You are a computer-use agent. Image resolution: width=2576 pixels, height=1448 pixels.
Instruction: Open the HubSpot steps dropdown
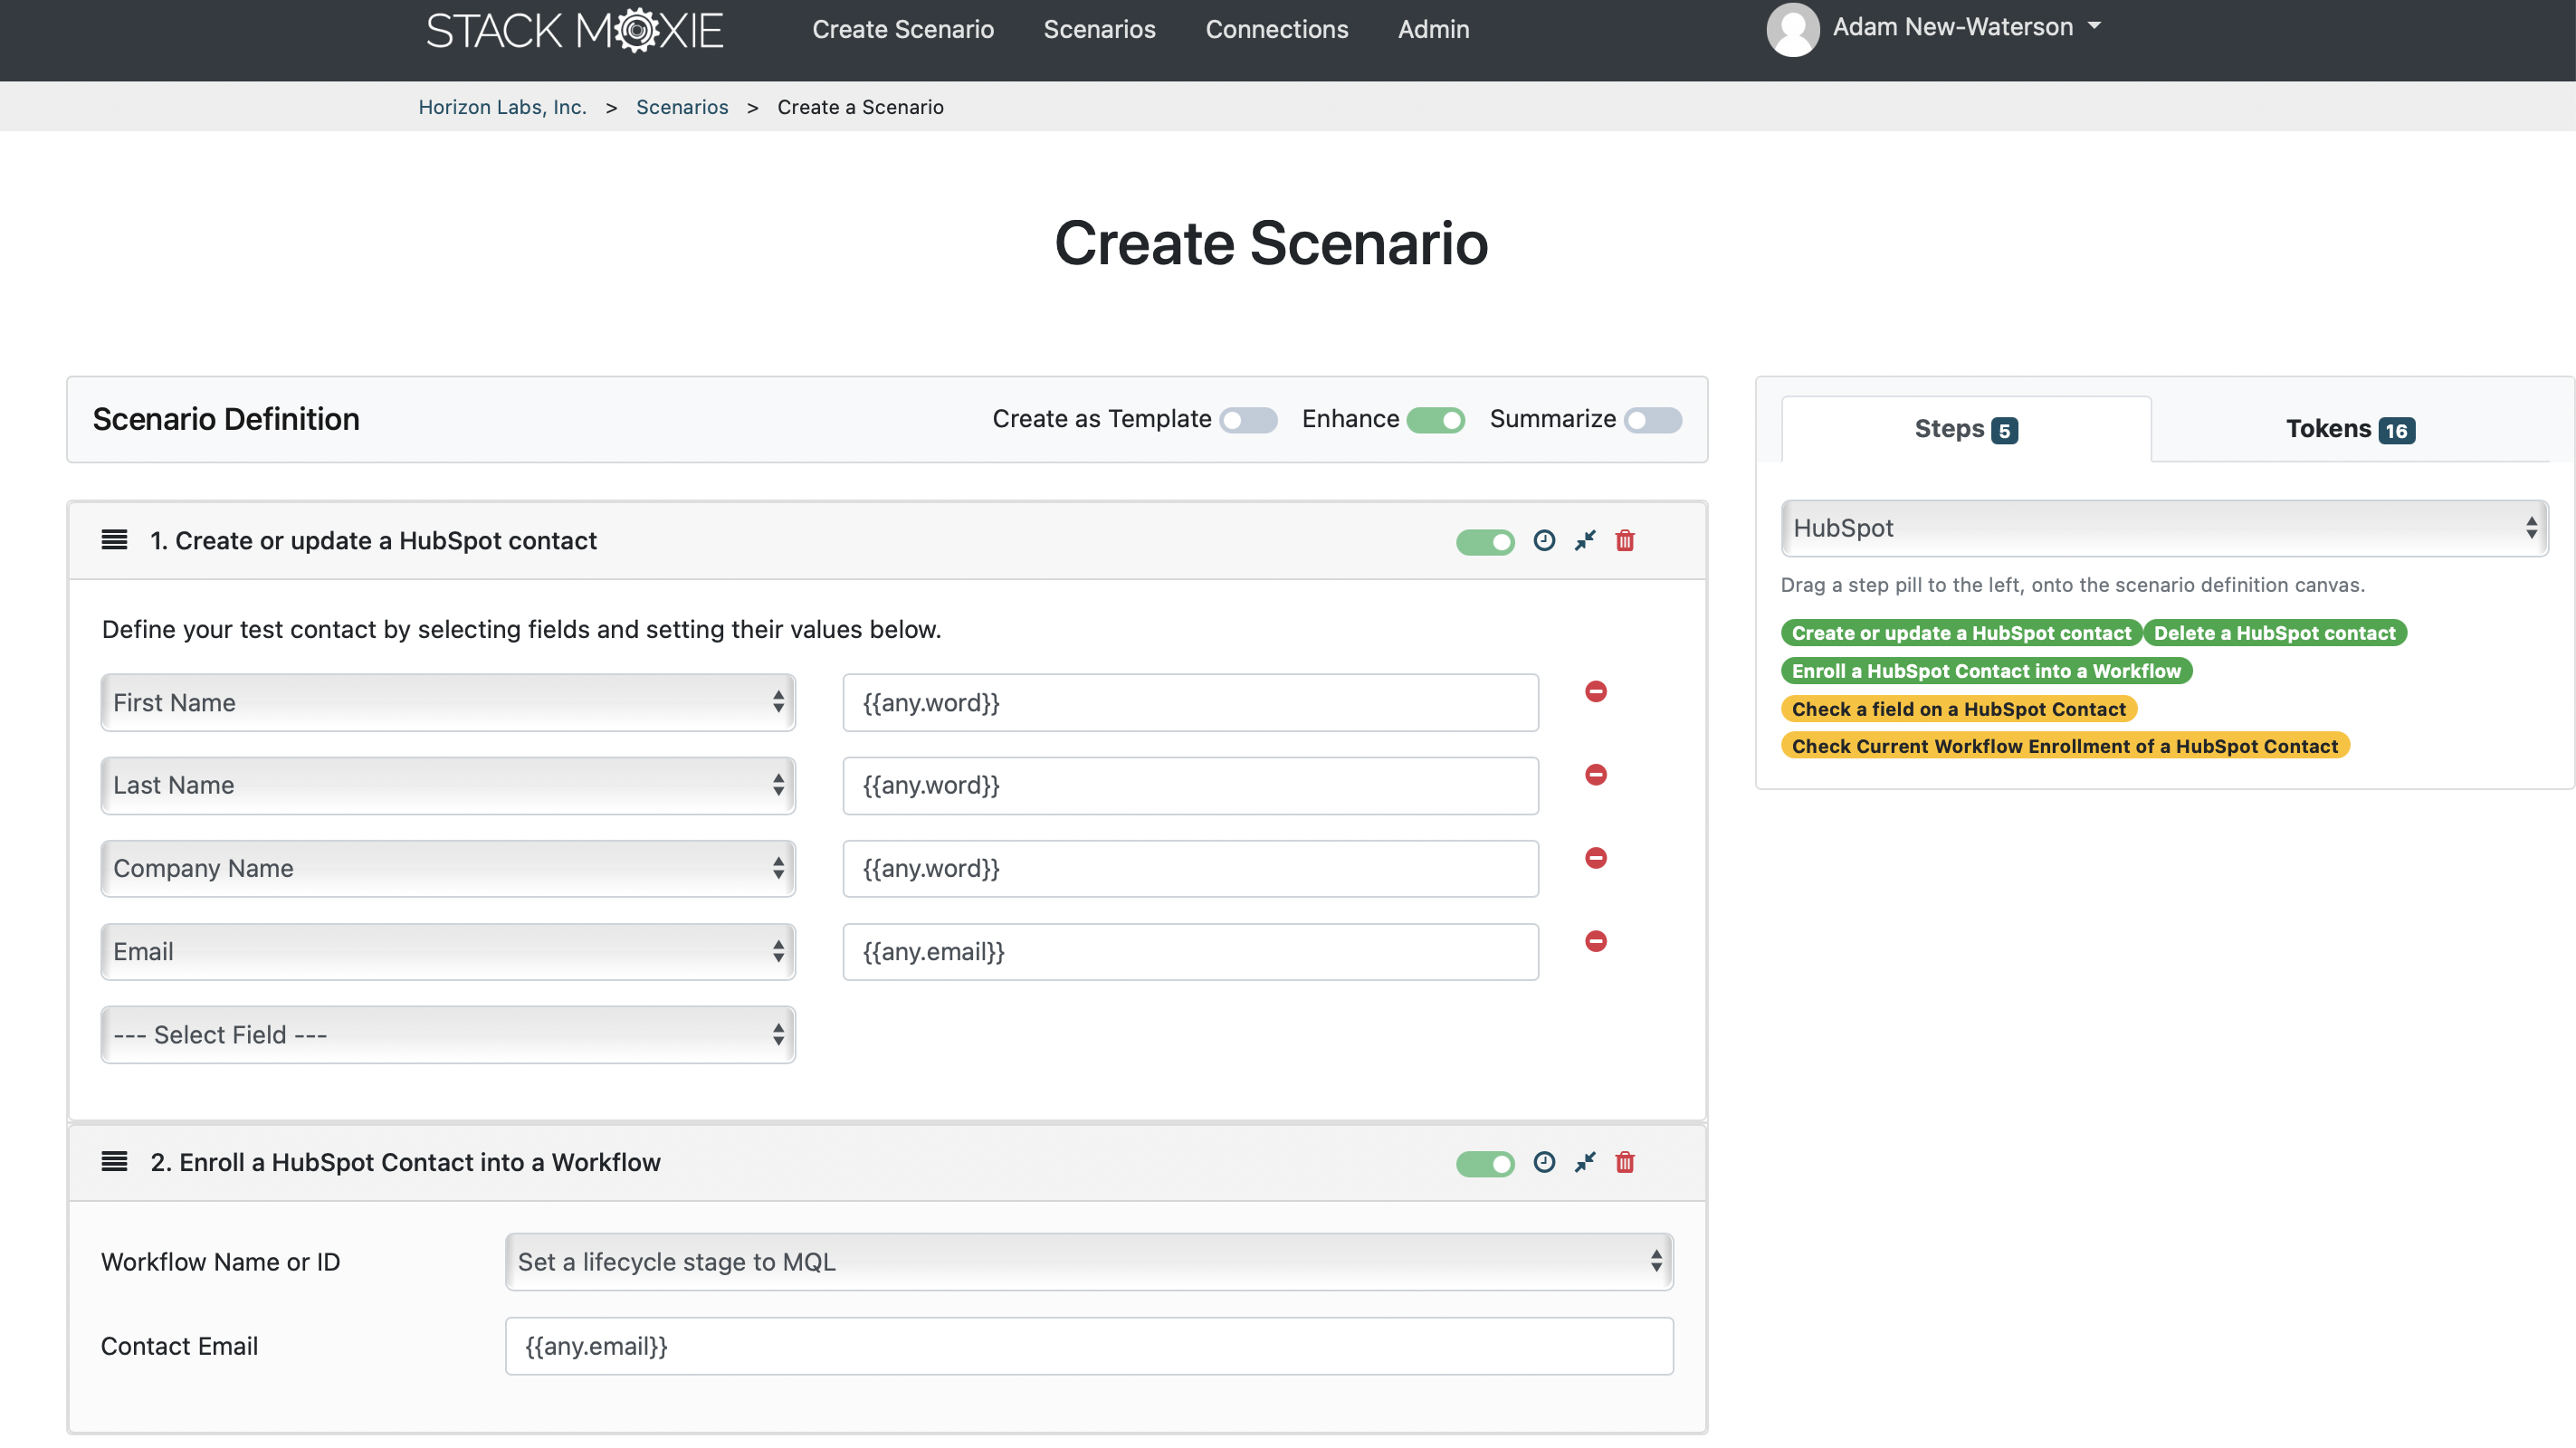tap(2164, 528)
